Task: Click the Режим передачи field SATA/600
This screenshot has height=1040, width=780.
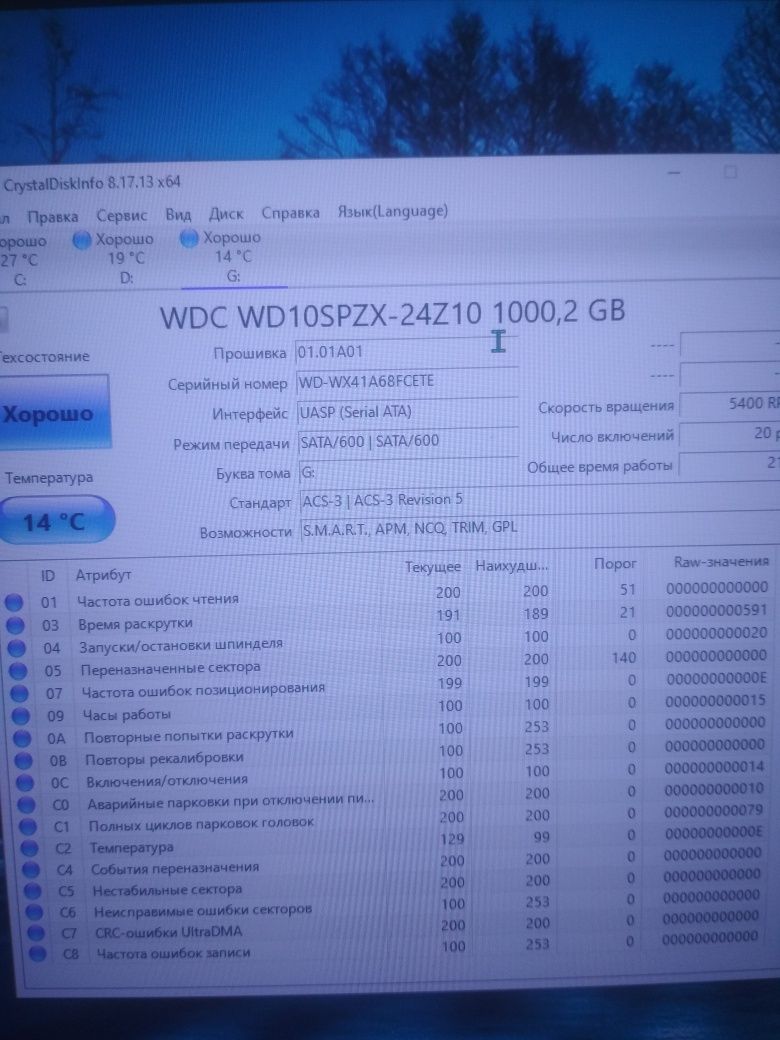Action: (408, 441)
